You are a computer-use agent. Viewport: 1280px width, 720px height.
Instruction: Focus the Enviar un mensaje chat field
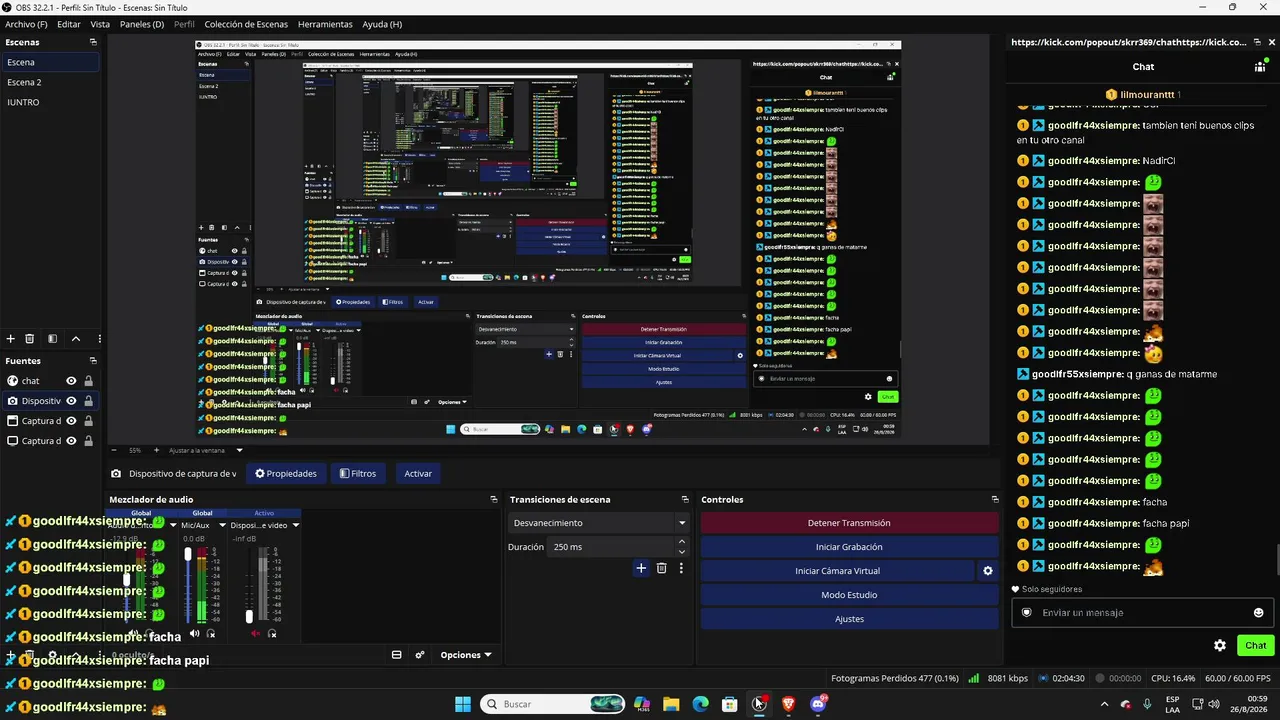coord(1142,613)
